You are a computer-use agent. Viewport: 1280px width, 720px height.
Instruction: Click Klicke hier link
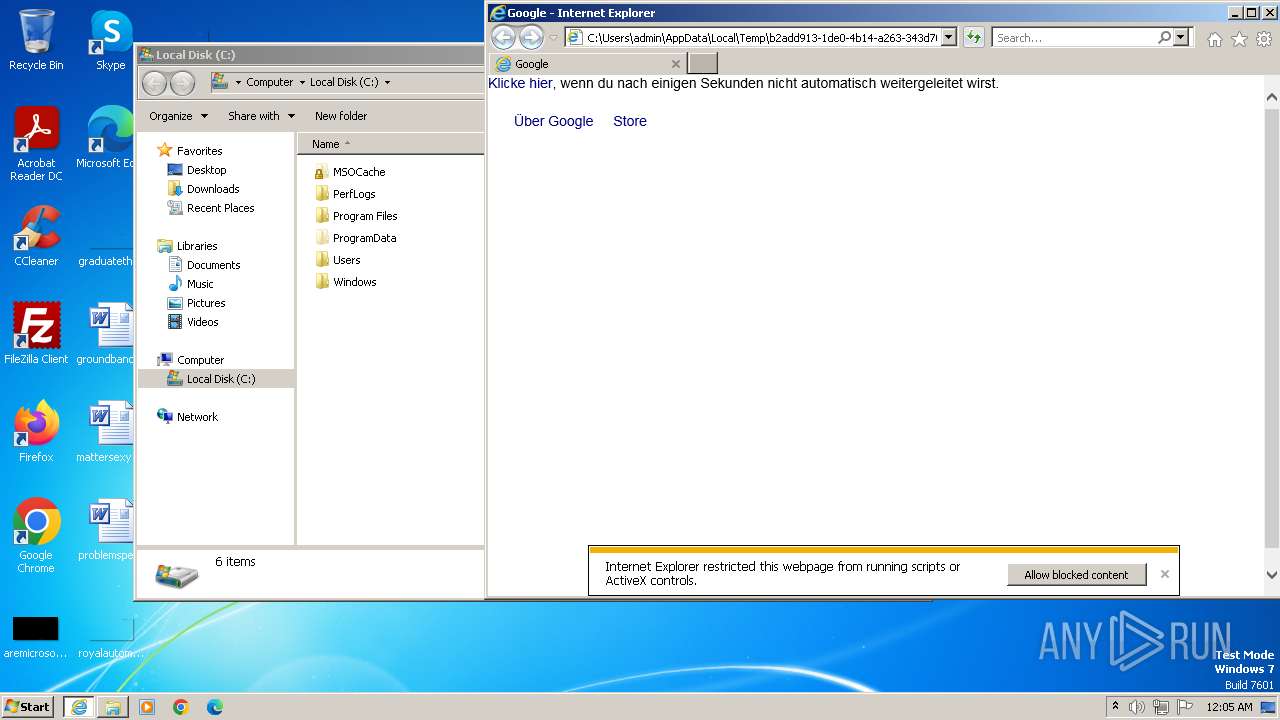point(520,83)
